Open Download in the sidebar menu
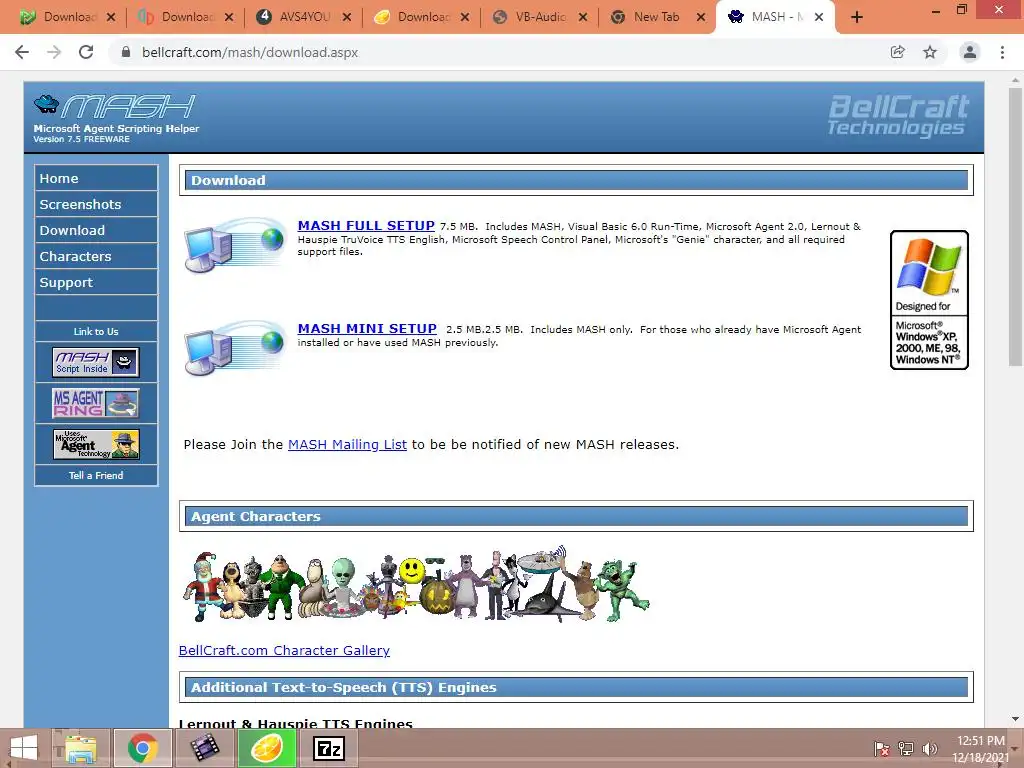The image size is (1024, 768). [x=96, y=231]
